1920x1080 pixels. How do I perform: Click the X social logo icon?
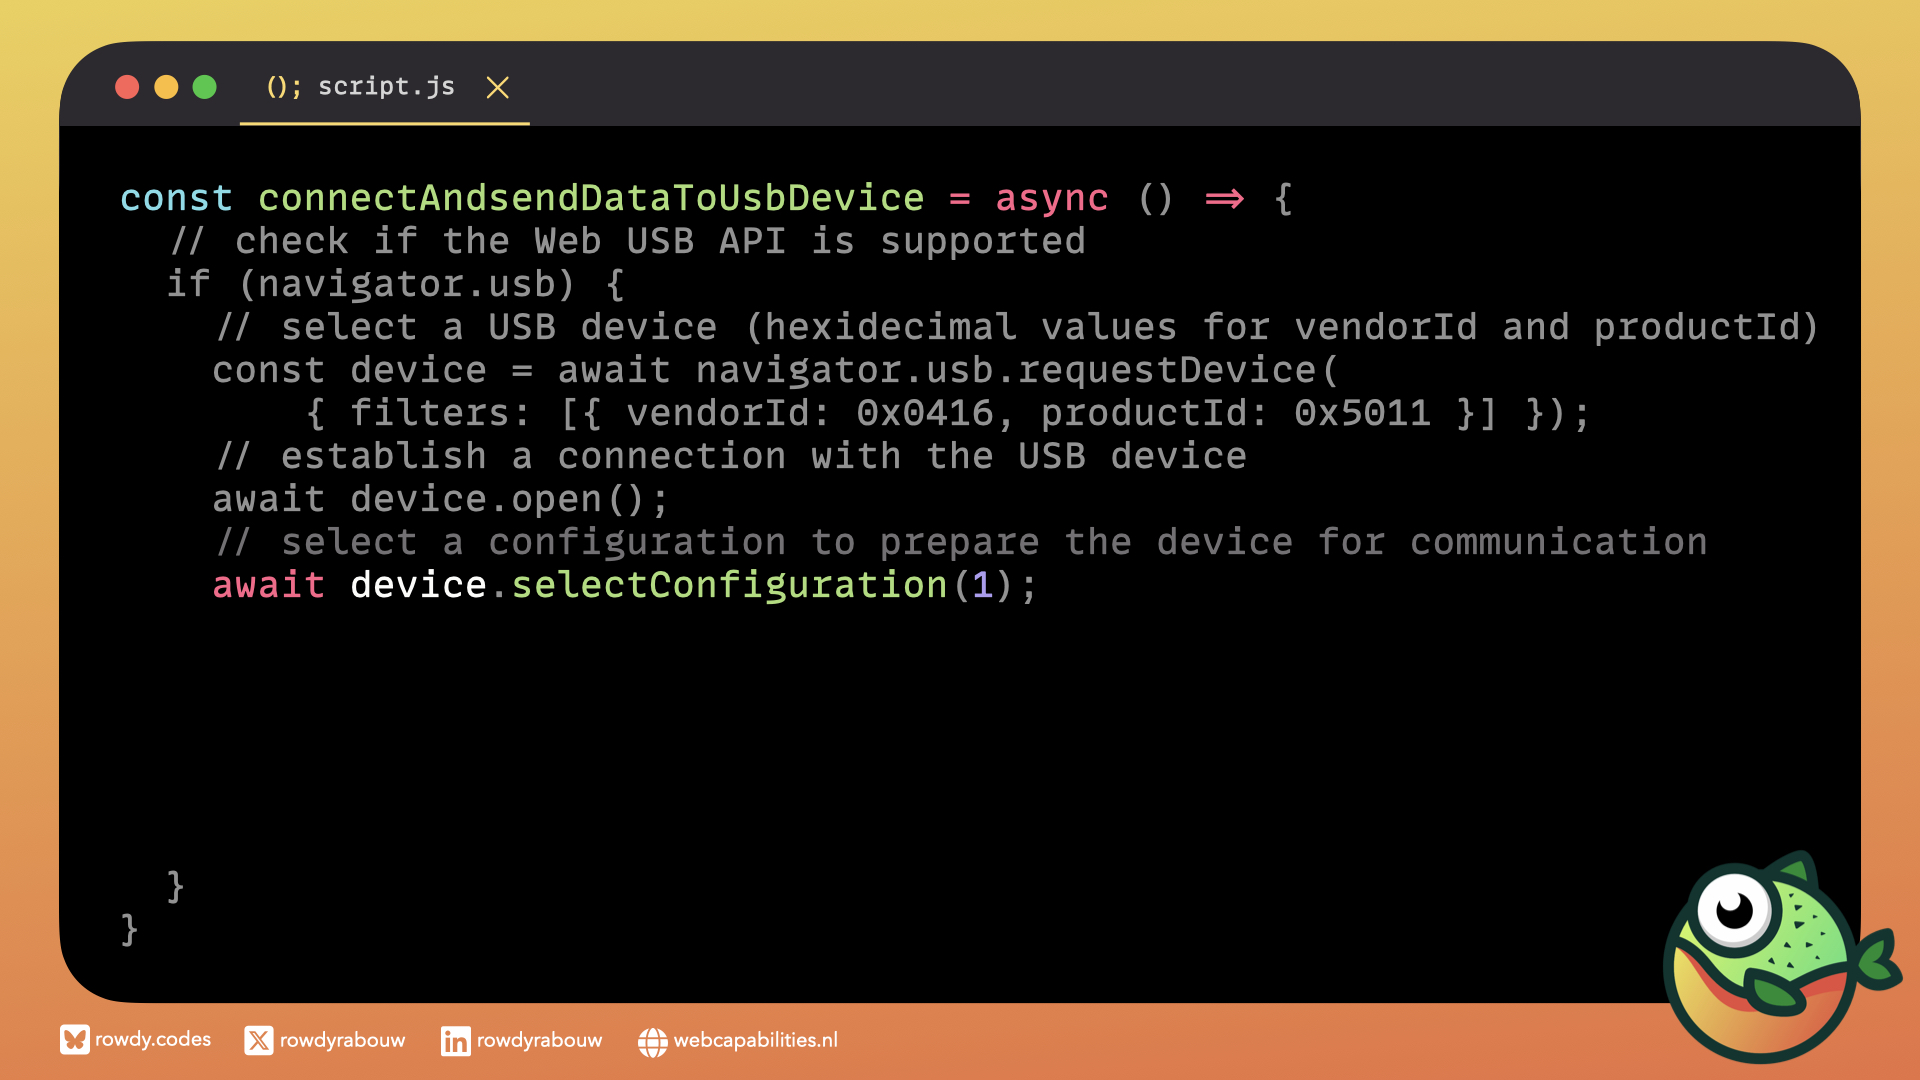pyautogui.click(x=258, y=1041)
